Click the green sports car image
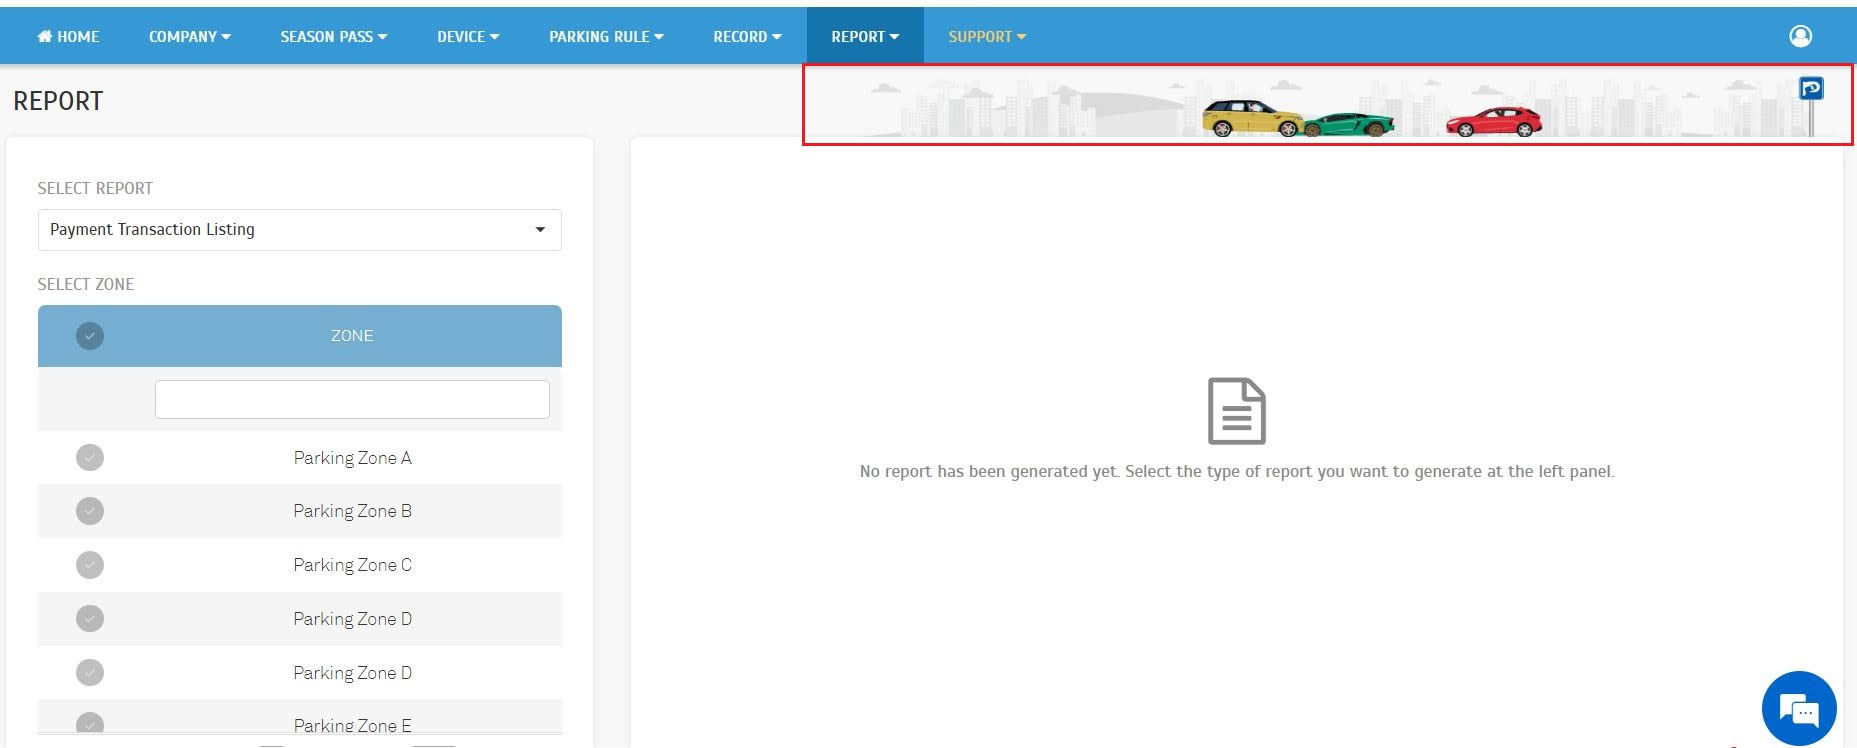This screenshot has height=748, width=1857. coord(1350,125)
